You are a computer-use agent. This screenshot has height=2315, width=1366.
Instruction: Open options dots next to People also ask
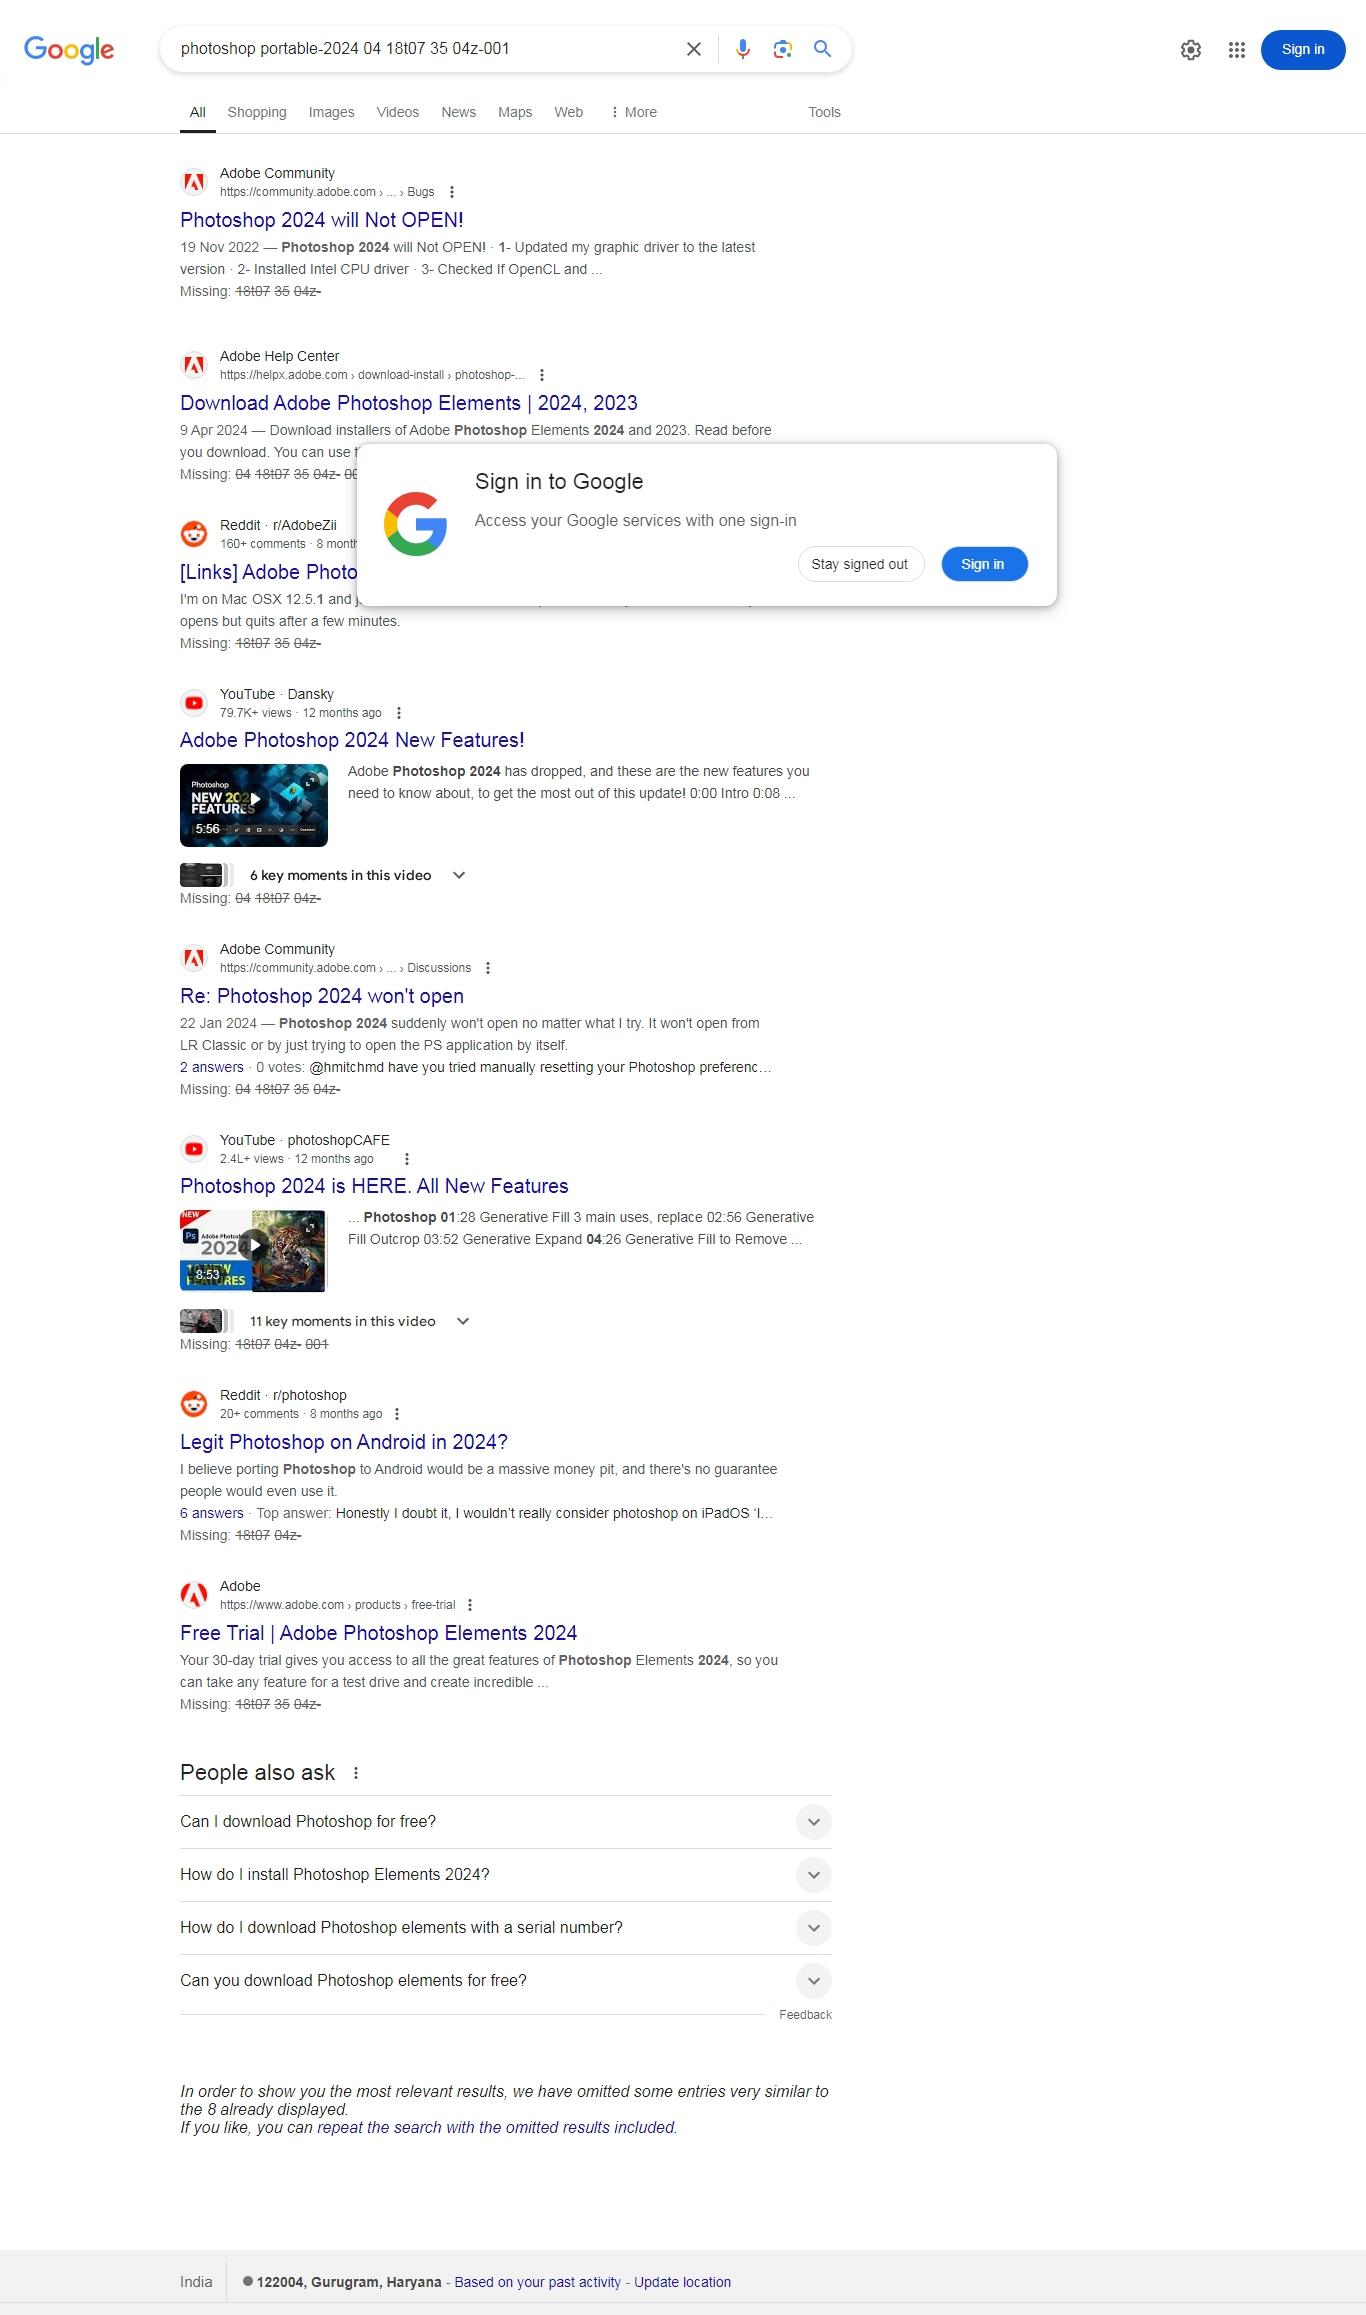(356, 1773)
